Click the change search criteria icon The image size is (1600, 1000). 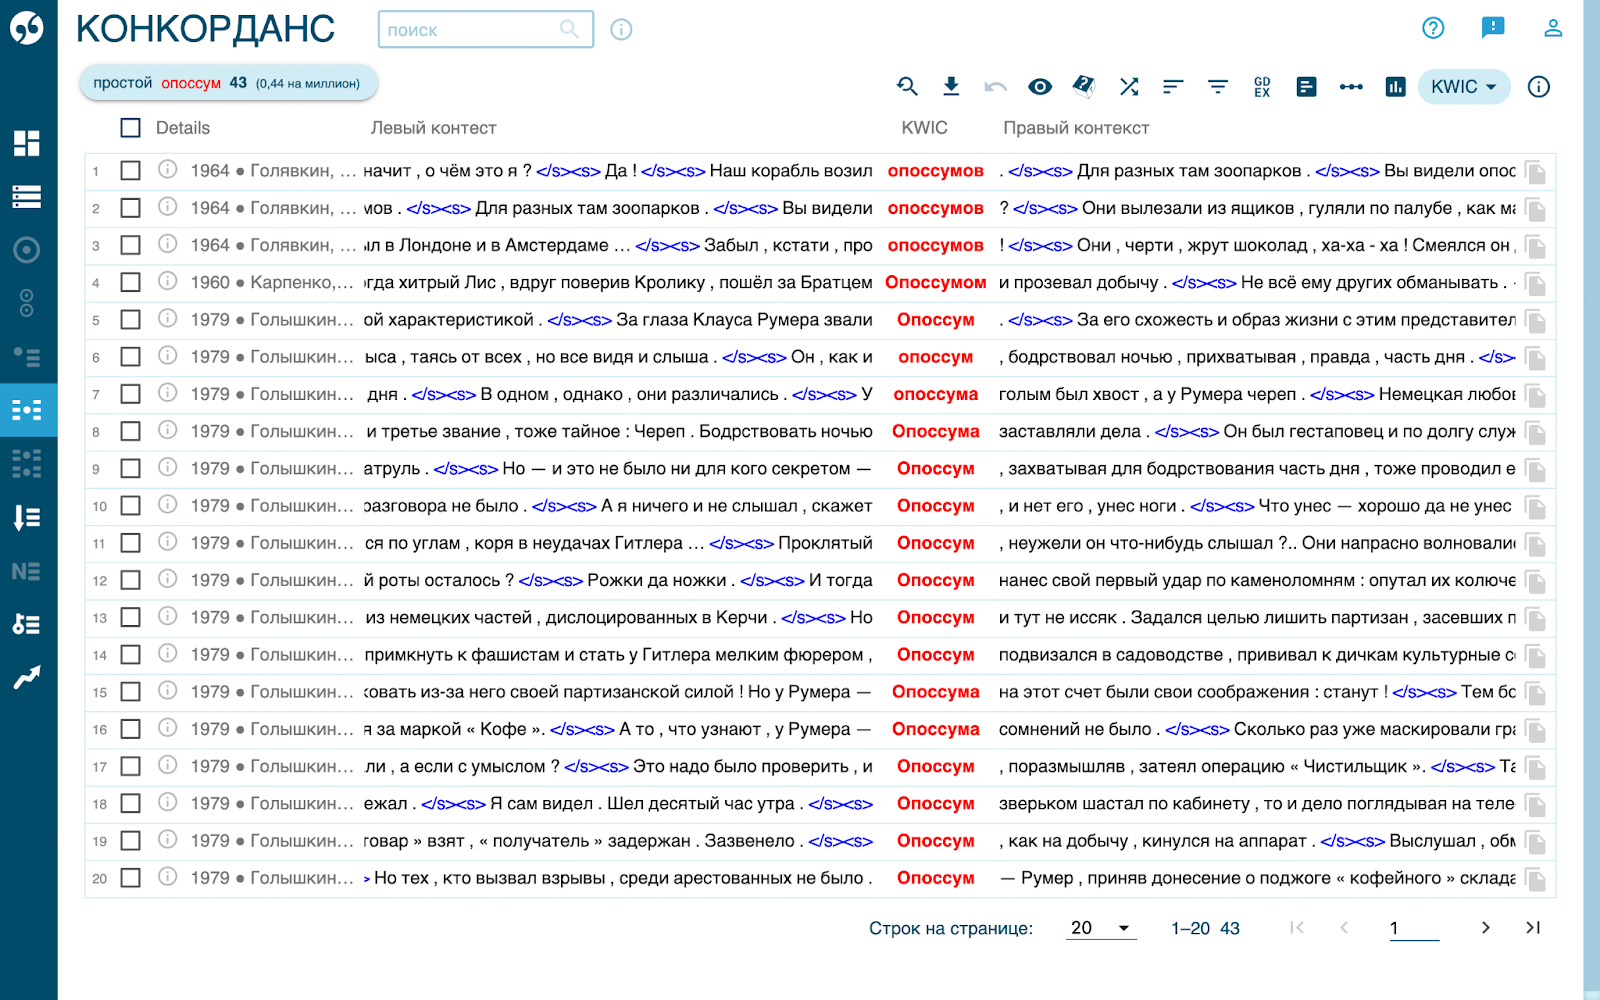(x=907, y=87)
